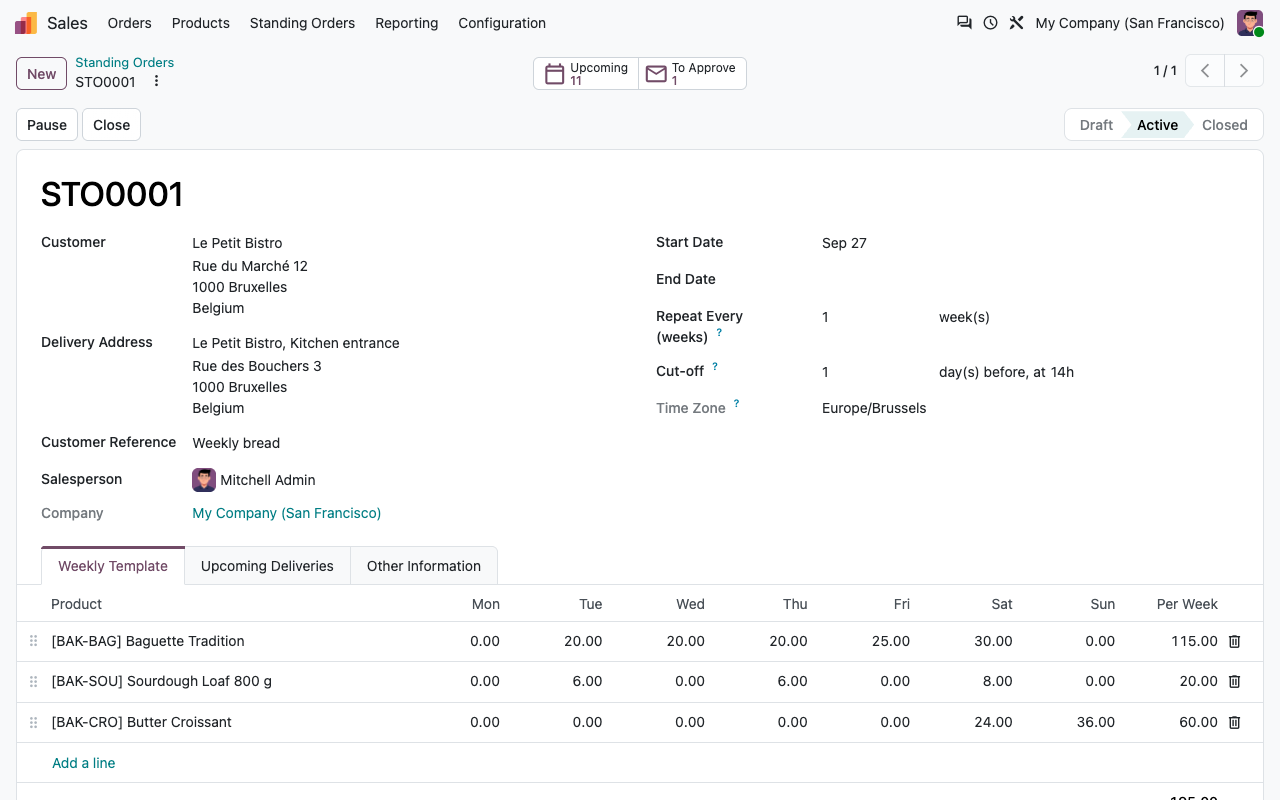Open the debug tools icon

[x=1016, y=23]
